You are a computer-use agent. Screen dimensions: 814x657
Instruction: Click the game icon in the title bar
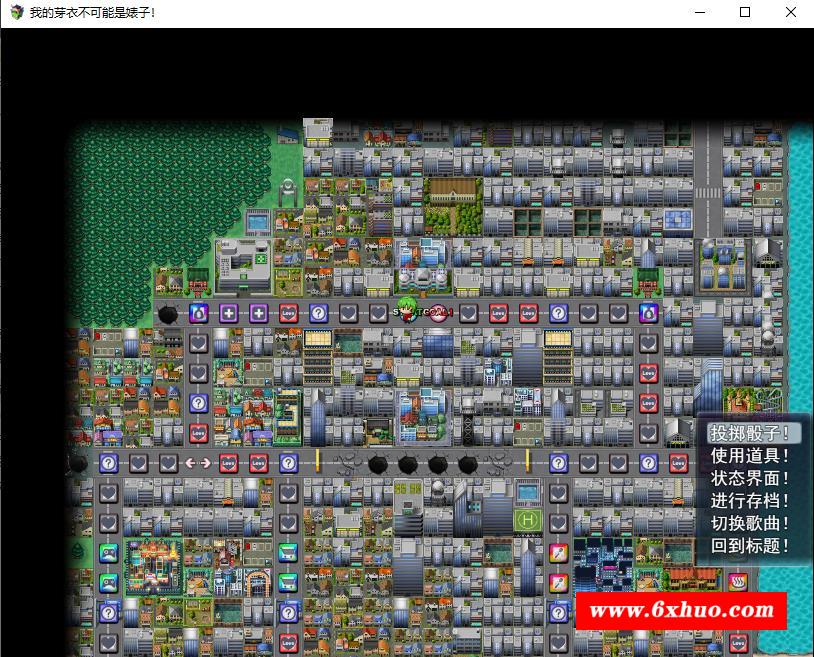pyautogui.click(x=17, y=12)
